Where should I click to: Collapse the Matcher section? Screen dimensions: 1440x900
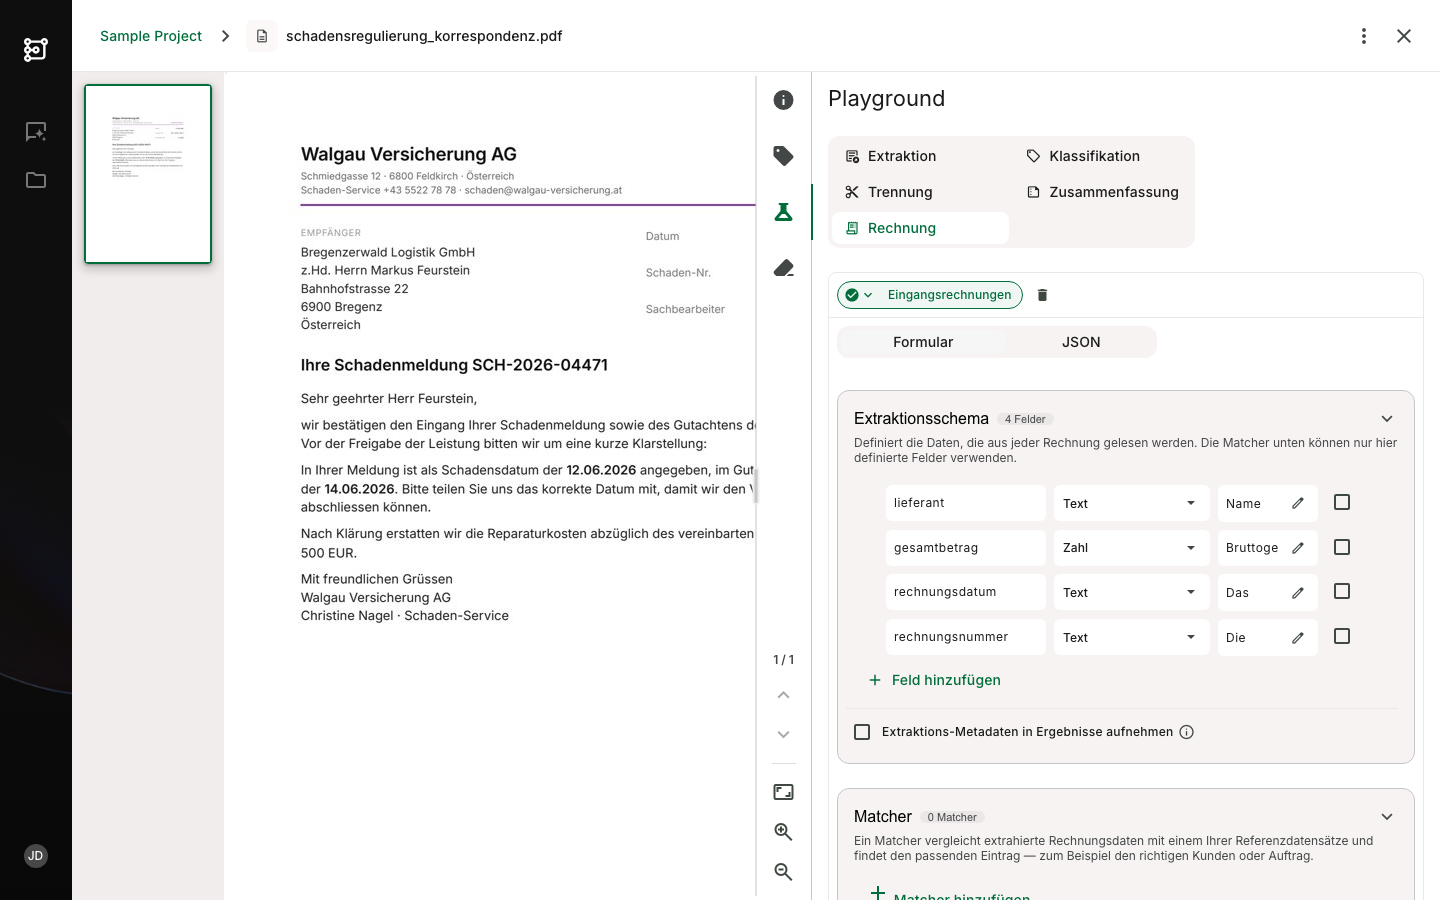pyautogui.click(x=1387, y=817)
